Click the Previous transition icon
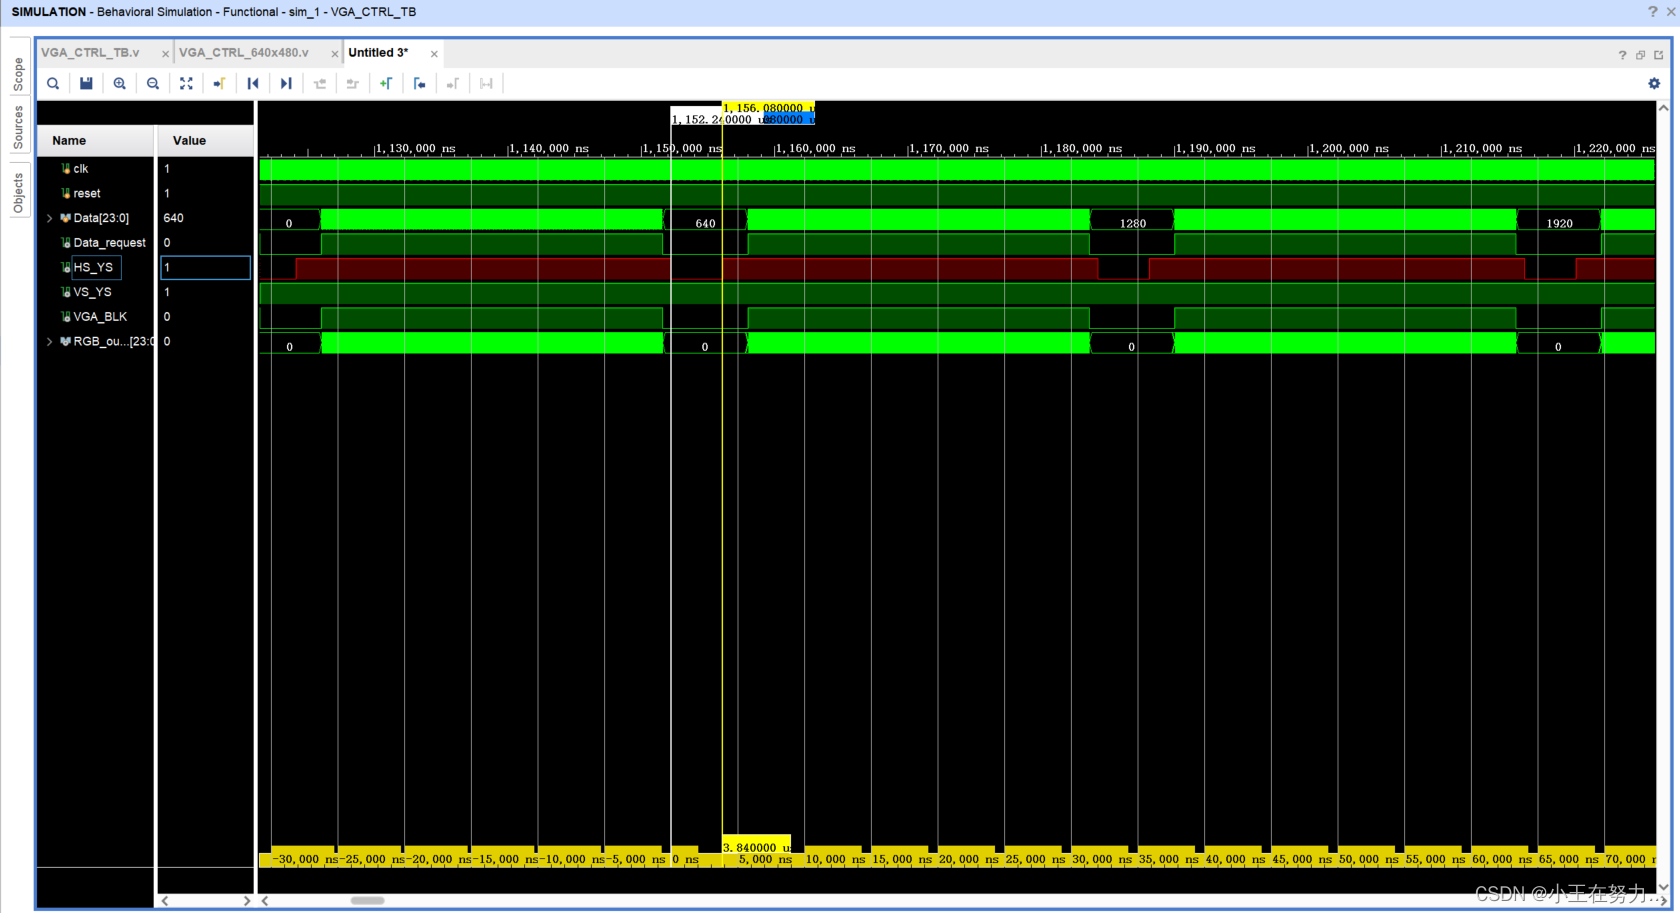 320,84
